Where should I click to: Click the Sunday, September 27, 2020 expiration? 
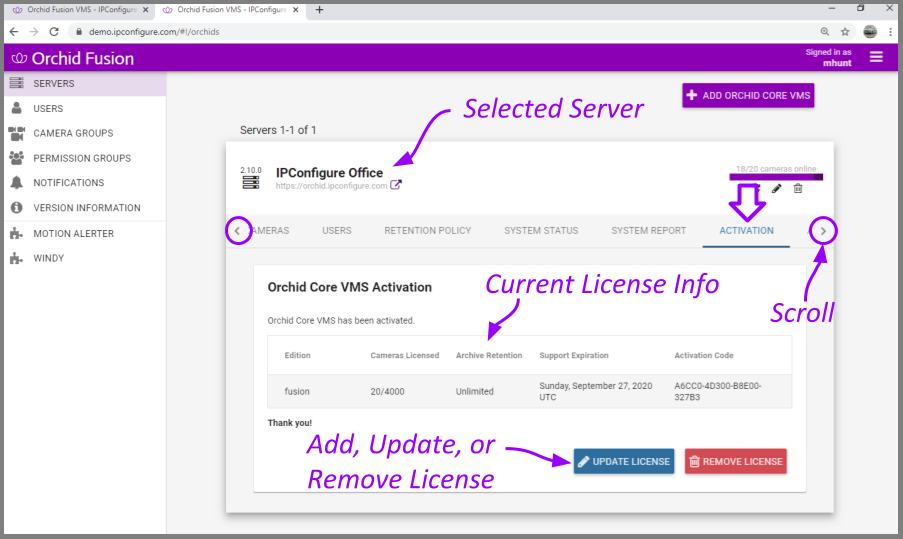pos(595,391)
